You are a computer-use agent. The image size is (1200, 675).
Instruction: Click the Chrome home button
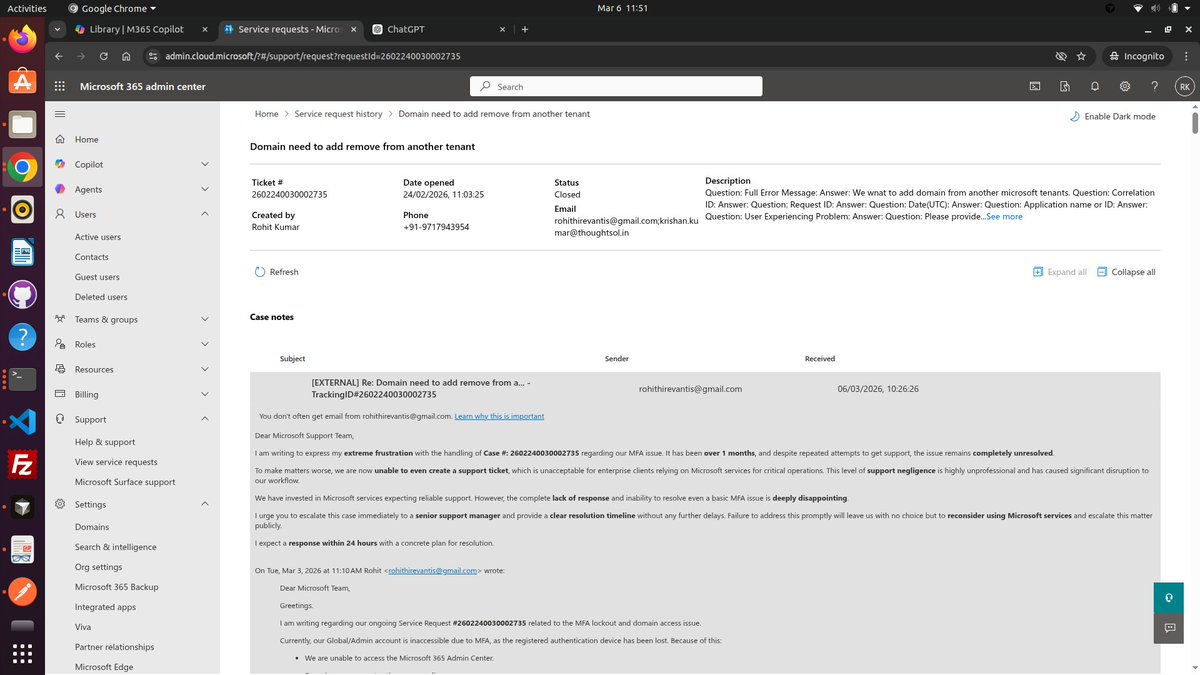click(127, 56)
